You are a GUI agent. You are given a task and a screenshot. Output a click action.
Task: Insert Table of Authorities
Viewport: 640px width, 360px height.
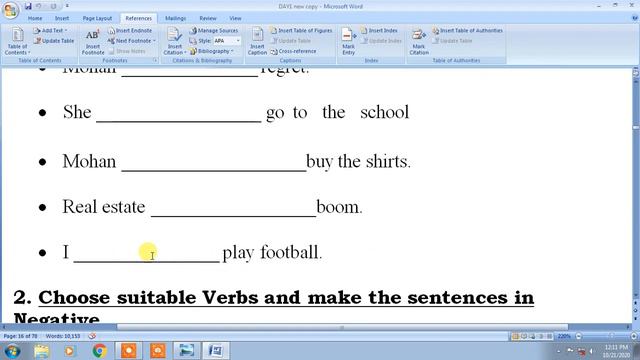pos(467,31)
